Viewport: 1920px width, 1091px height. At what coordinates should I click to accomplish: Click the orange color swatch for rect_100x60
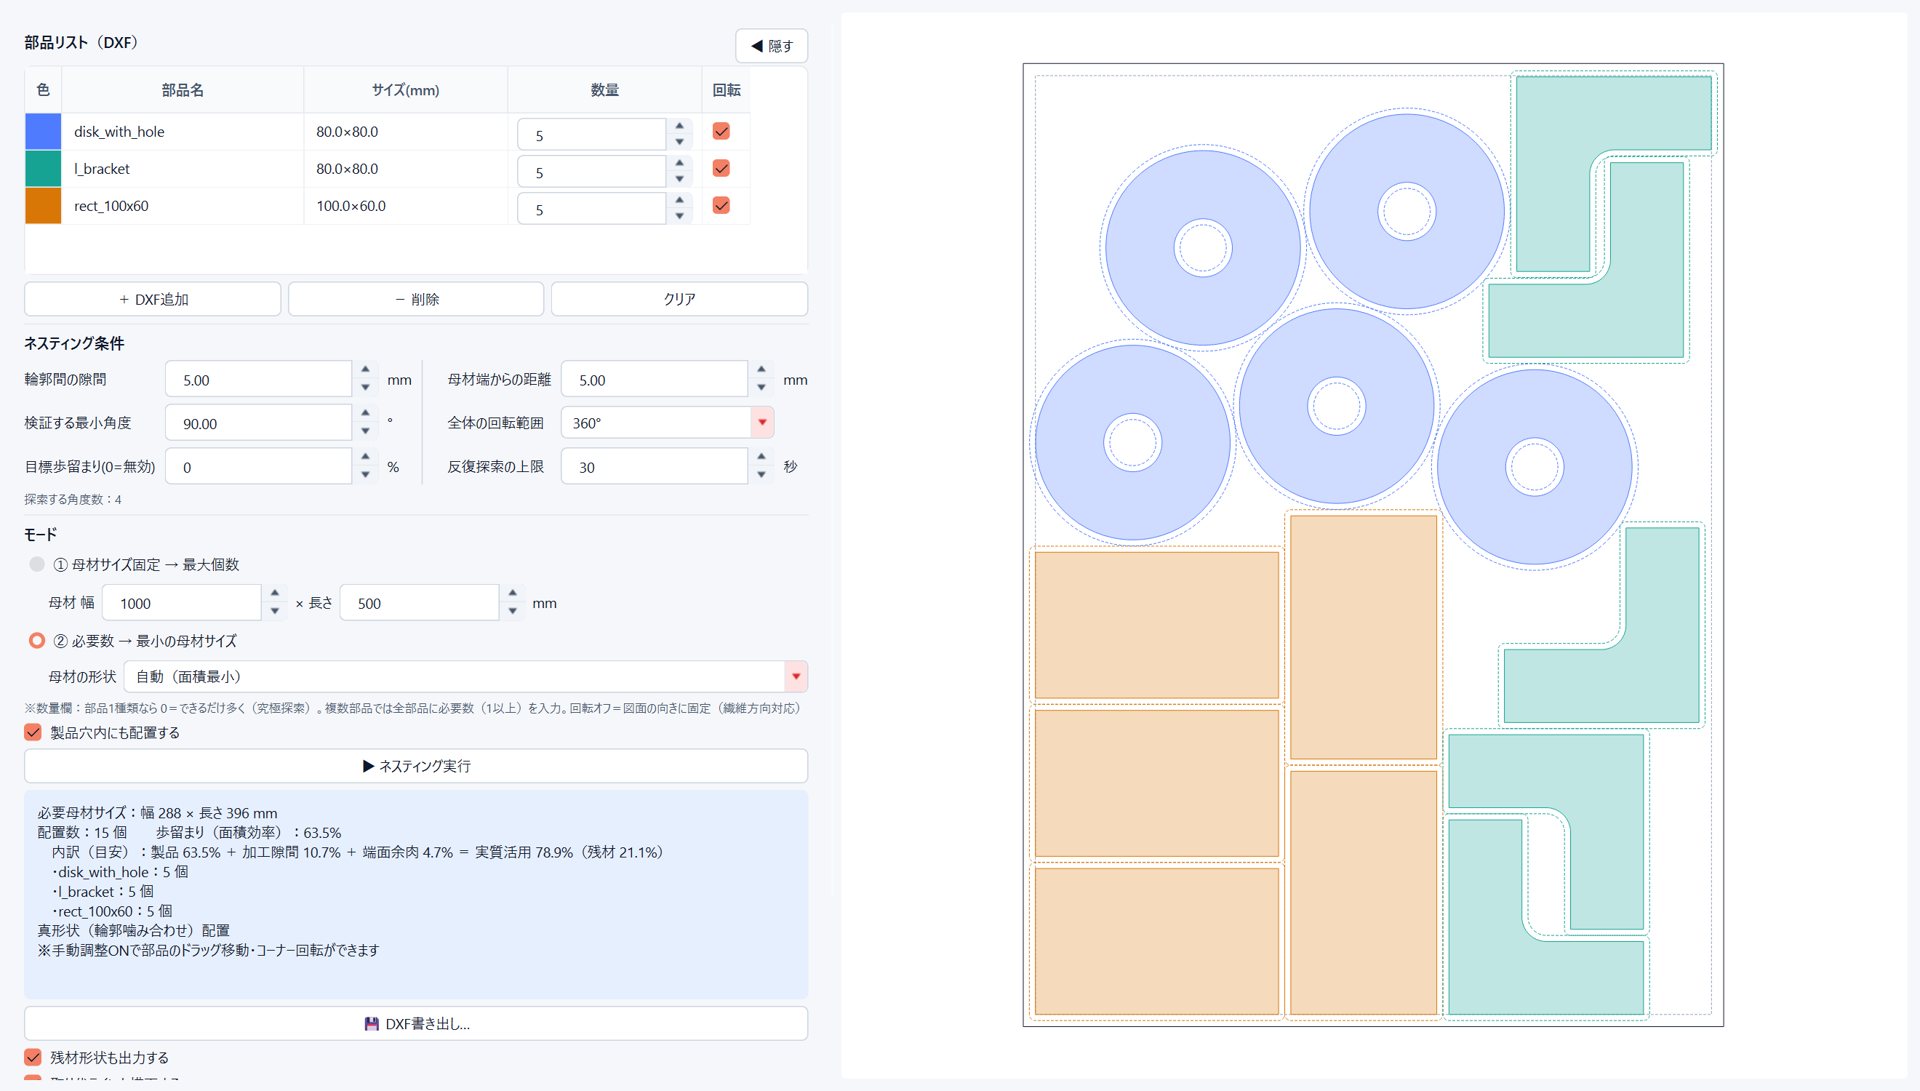tap(43, 205)
